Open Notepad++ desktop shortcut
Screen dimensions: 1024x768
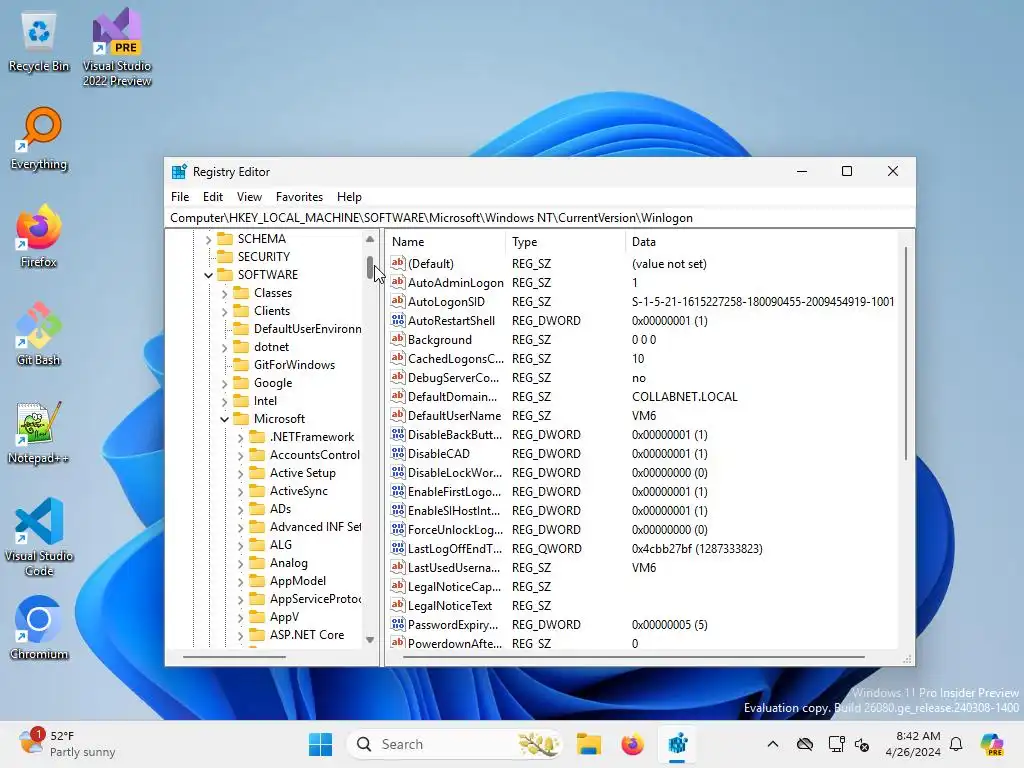coord(39,432)
